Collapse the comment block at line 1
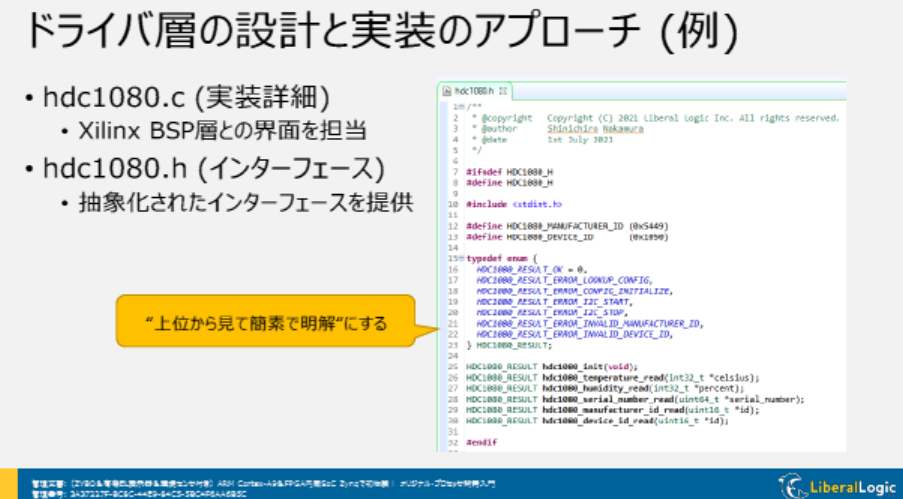 pyautogui.click(x=459, y=106)
